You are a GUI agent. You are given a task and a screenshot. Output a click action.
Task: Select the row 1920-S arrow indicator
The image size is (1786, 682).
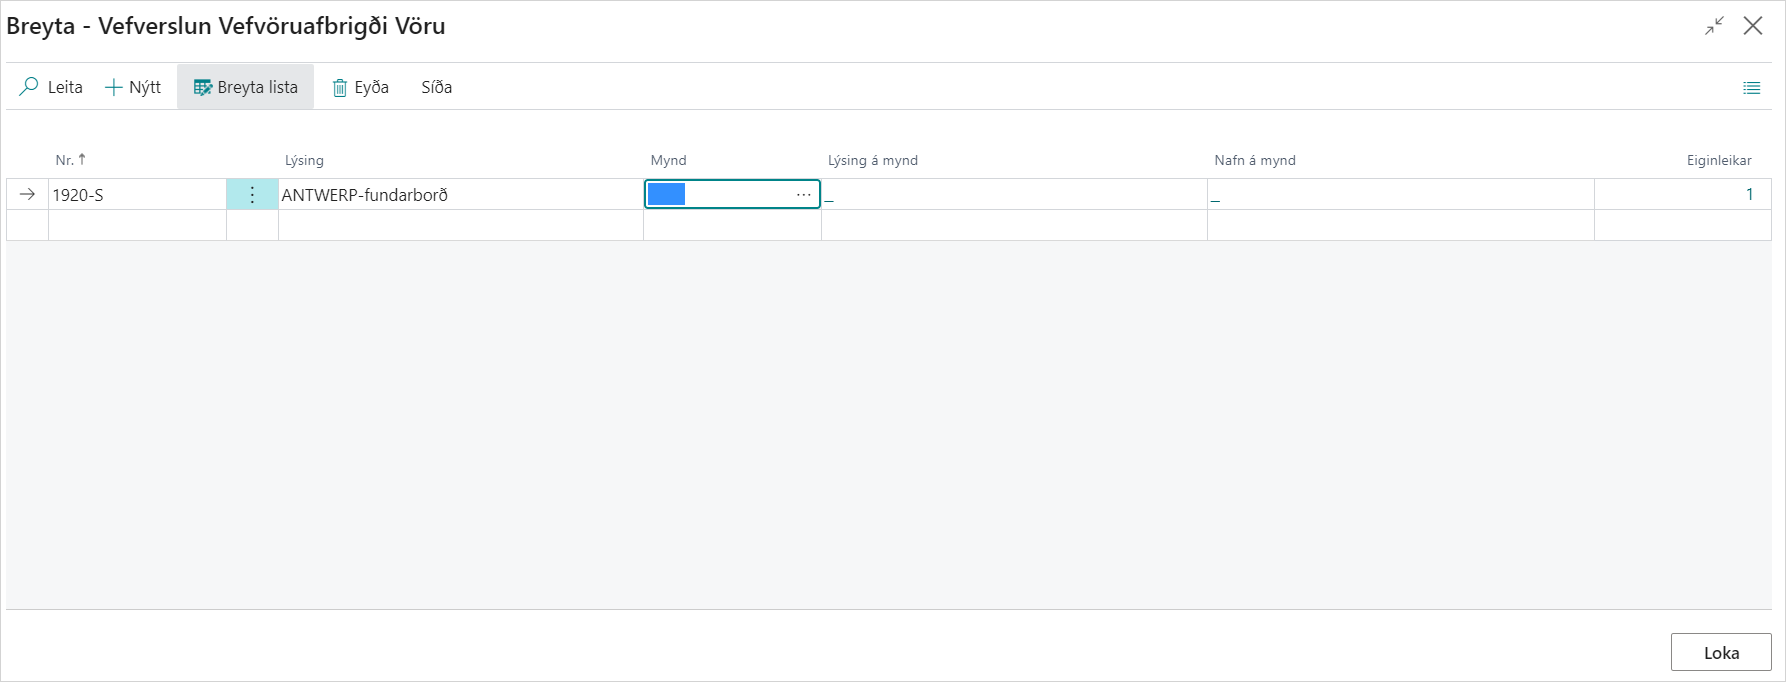28,195
